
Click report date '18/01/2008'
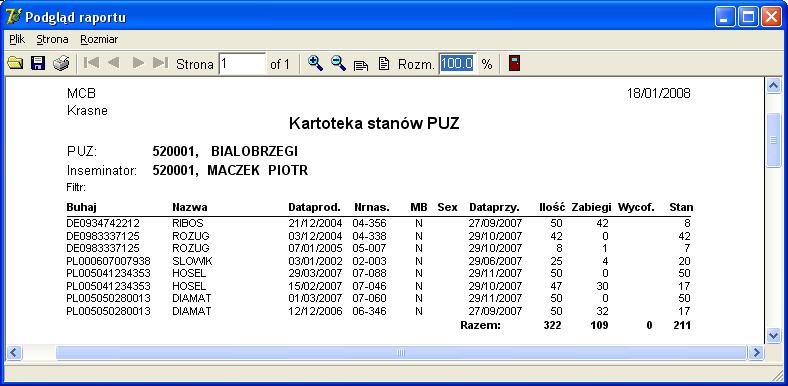coord(659,93)
